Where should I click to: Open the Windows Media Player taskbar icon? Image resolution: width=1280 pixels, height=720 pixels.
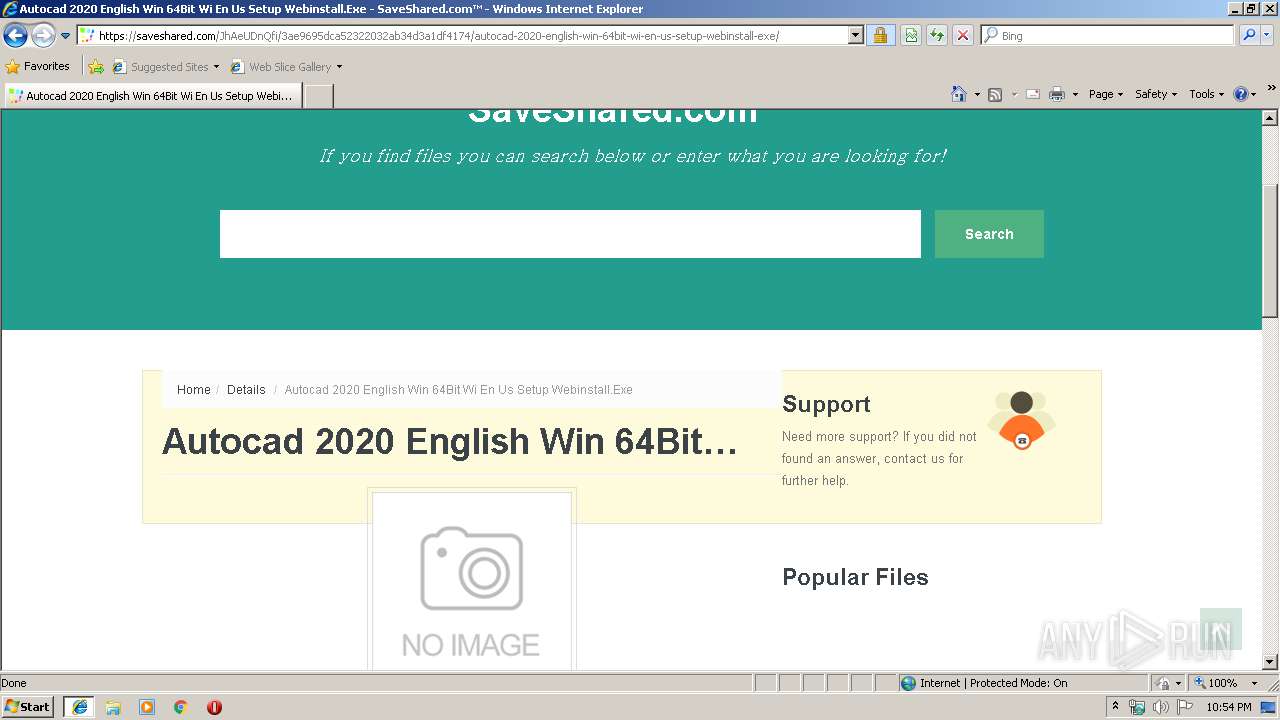coord(147,707)
